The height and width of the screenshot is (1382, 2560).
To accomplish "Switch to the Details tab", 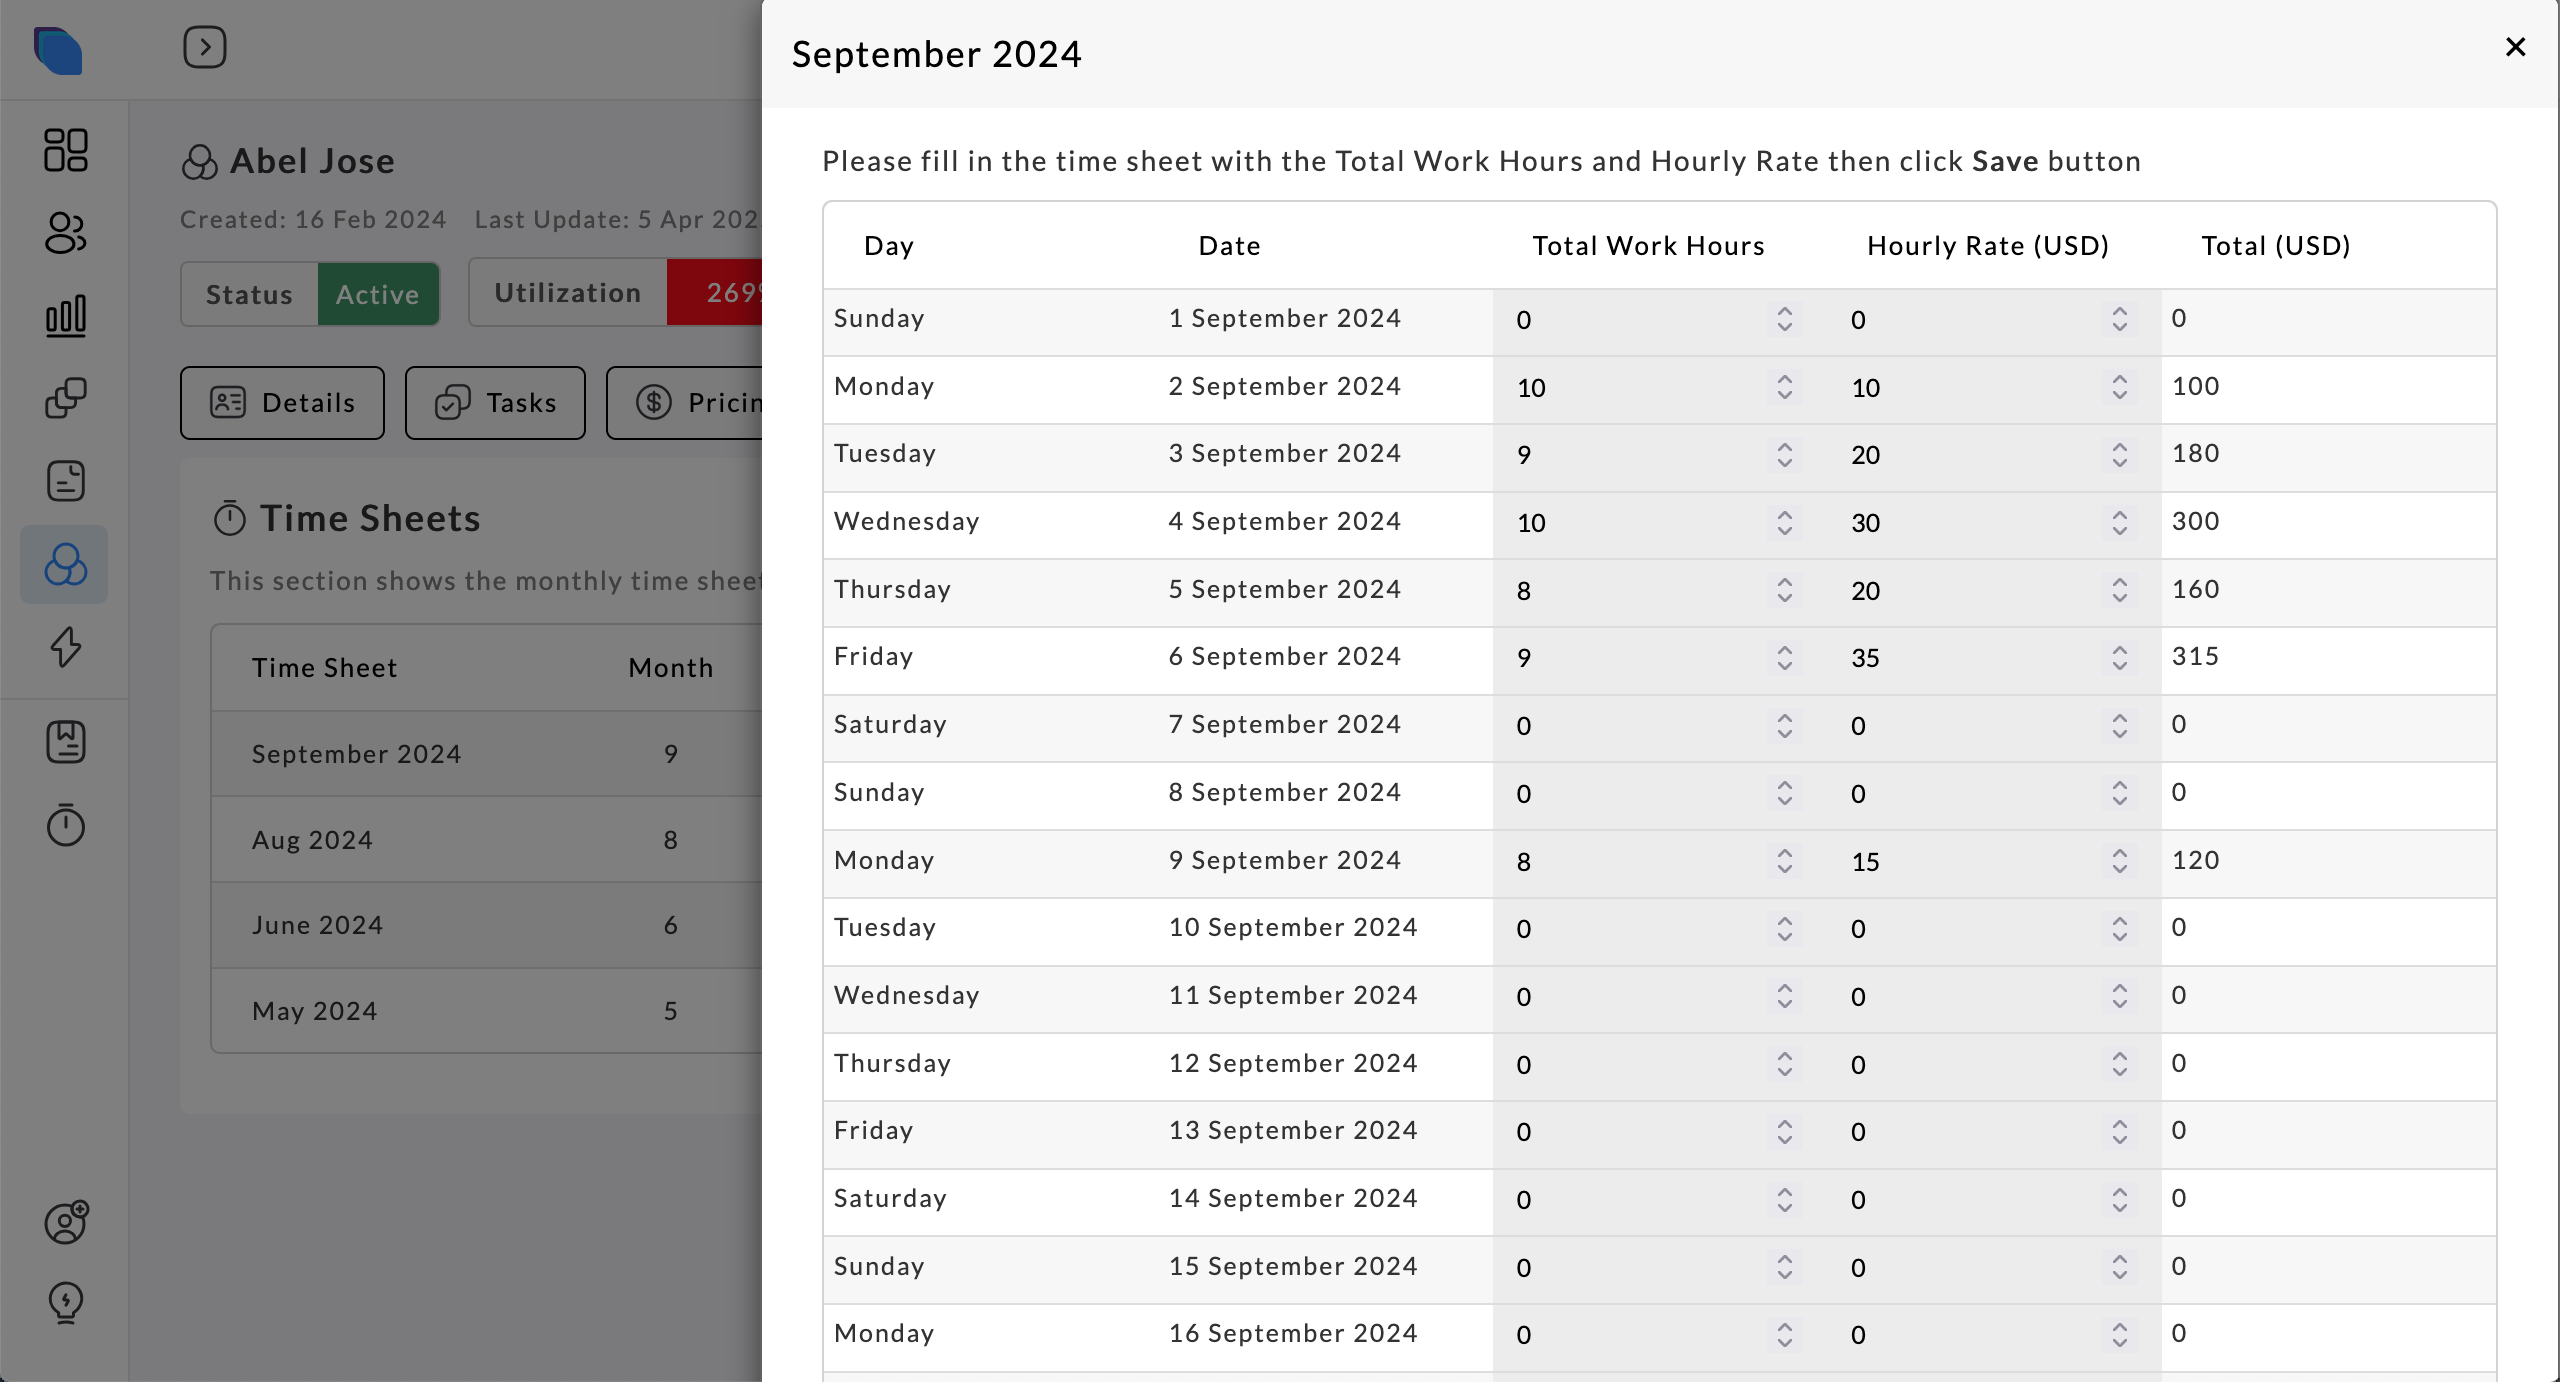I will 282,403.
